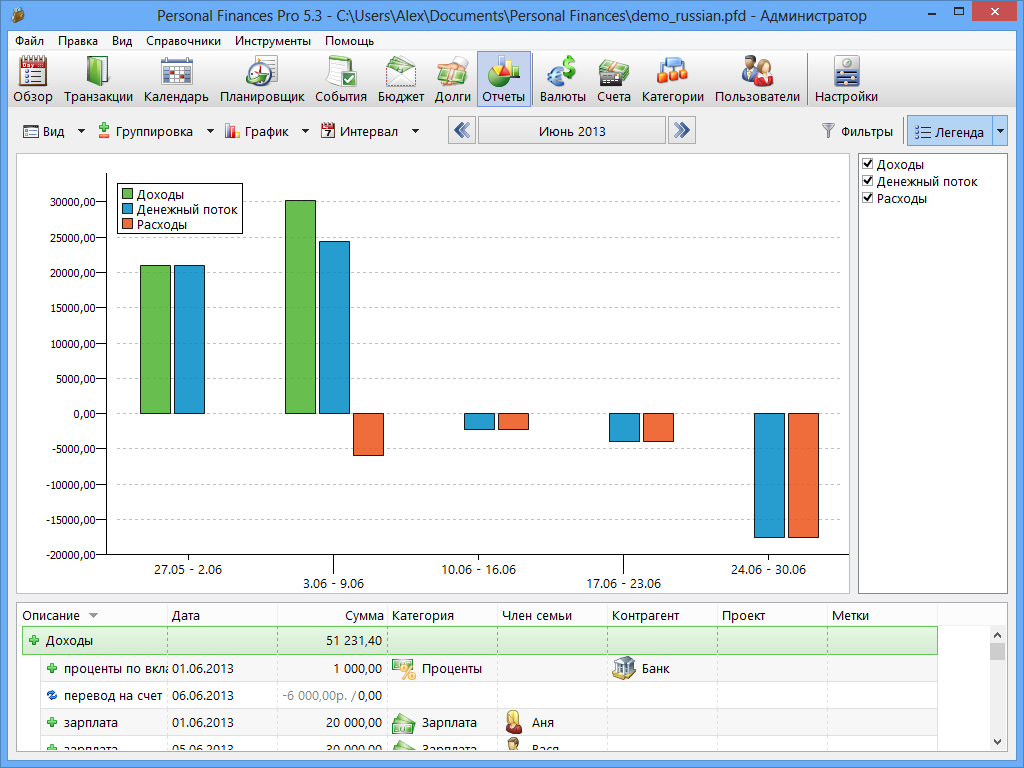Screen dimensions: 1024x768
Task: Open the Валюты currencies section
Action: 562,80
